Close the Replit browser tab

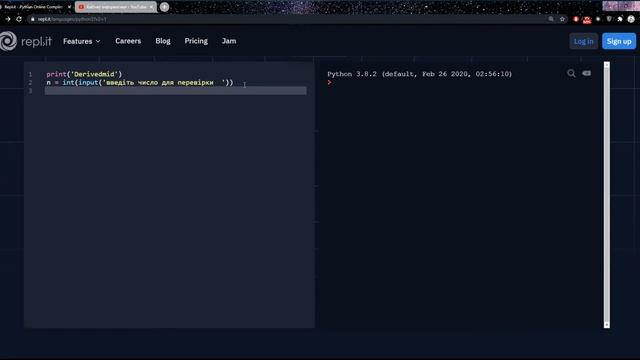tap(69, 7)
